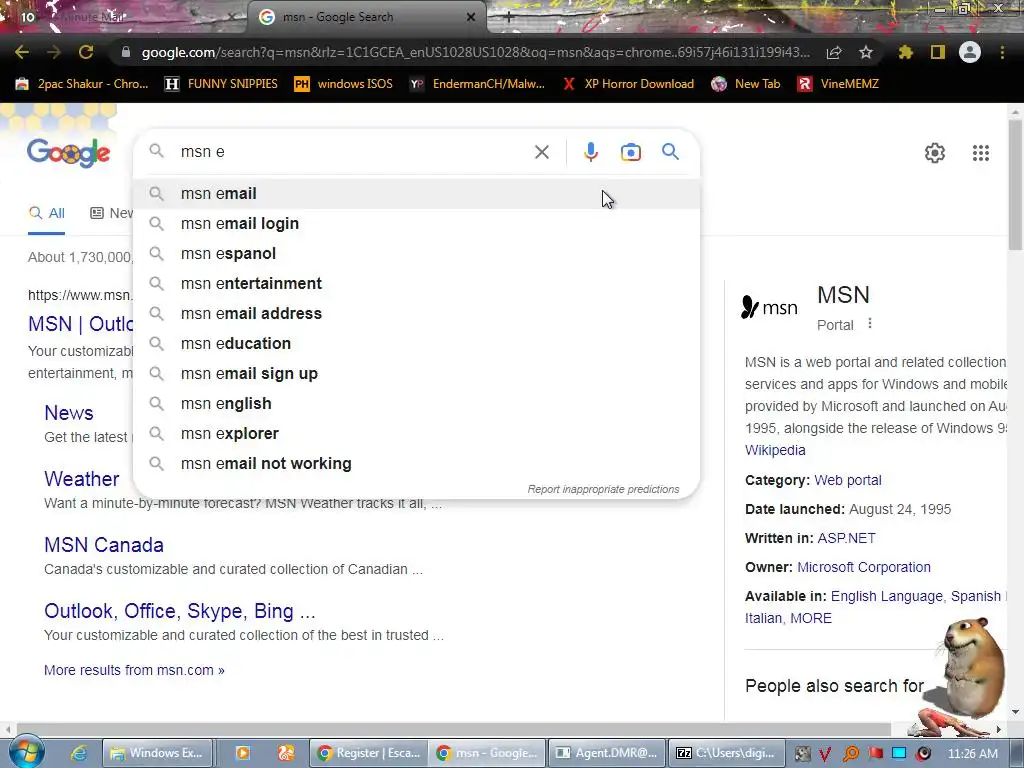The height and width of the screenshot is (768, 1024).
Task: Choose suggestion 'msn email address'
Action: [416, 314]
